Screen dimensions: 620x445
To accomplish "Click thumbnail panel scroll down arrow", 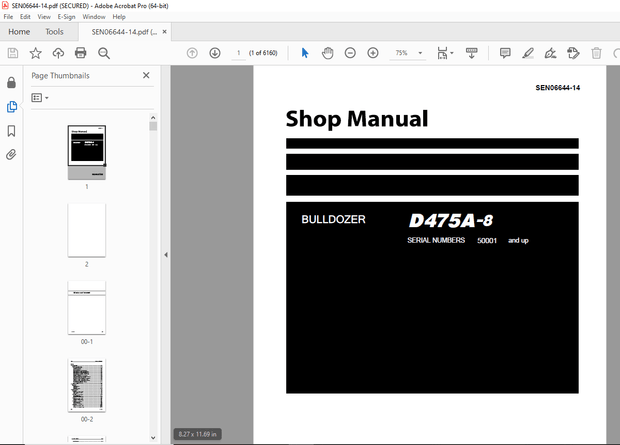I will click(153, 438).
